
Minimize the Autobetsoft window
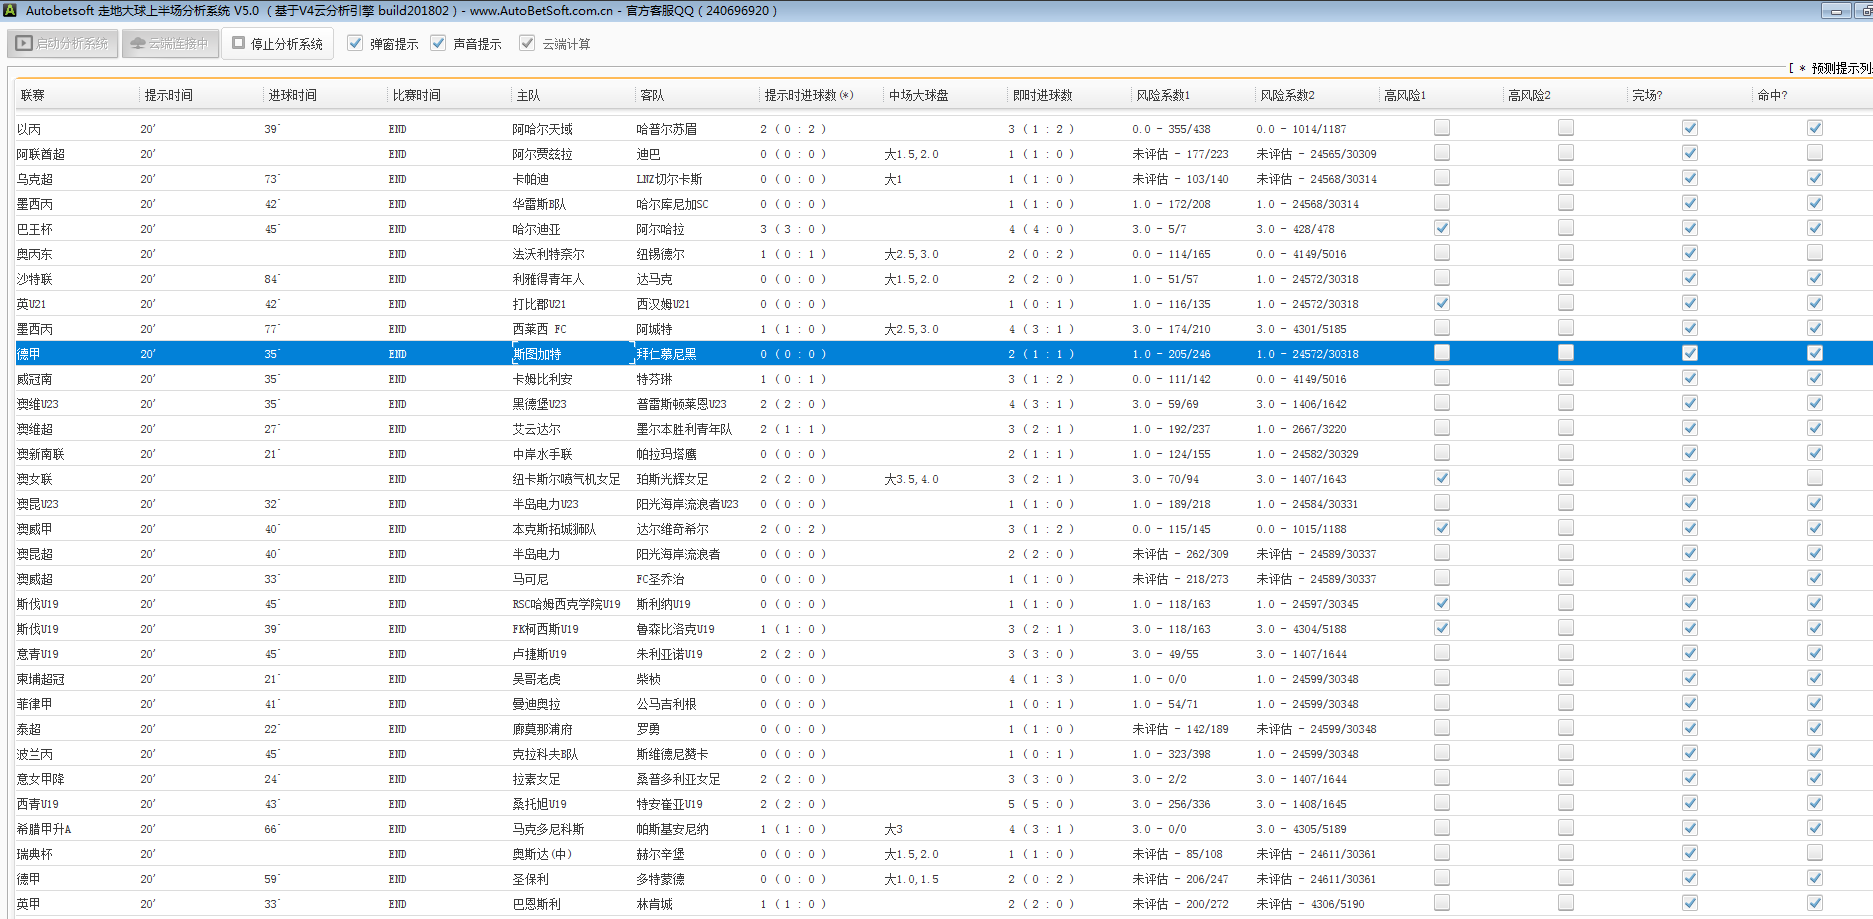pos(1835,11)
